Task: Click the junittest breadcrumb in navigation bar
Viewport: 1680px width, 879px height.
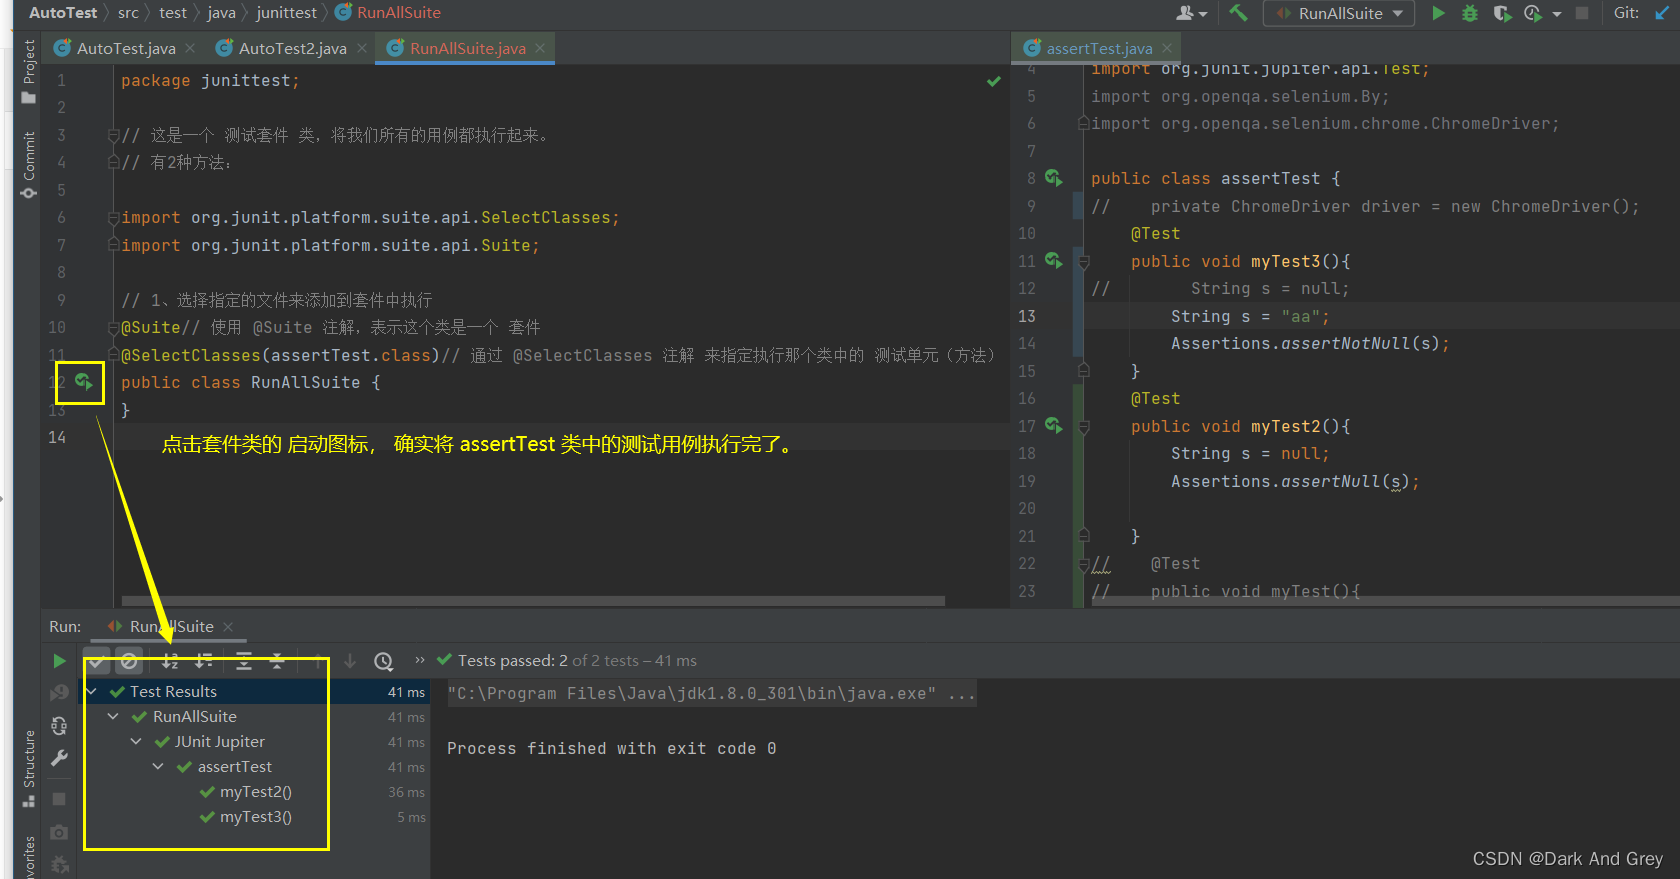Action: [x=286, y=13]
